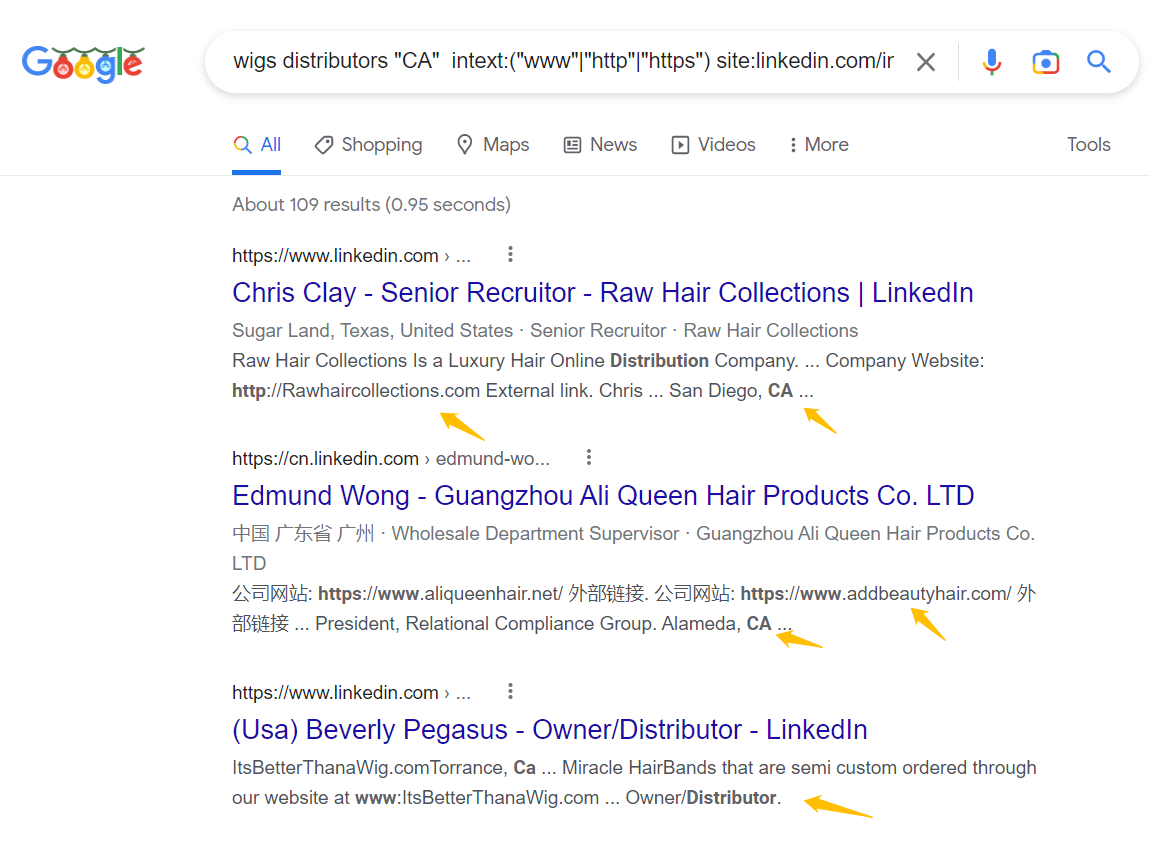Click the Videos play icon
This screenshot has height=855, width=1150.
680,145
